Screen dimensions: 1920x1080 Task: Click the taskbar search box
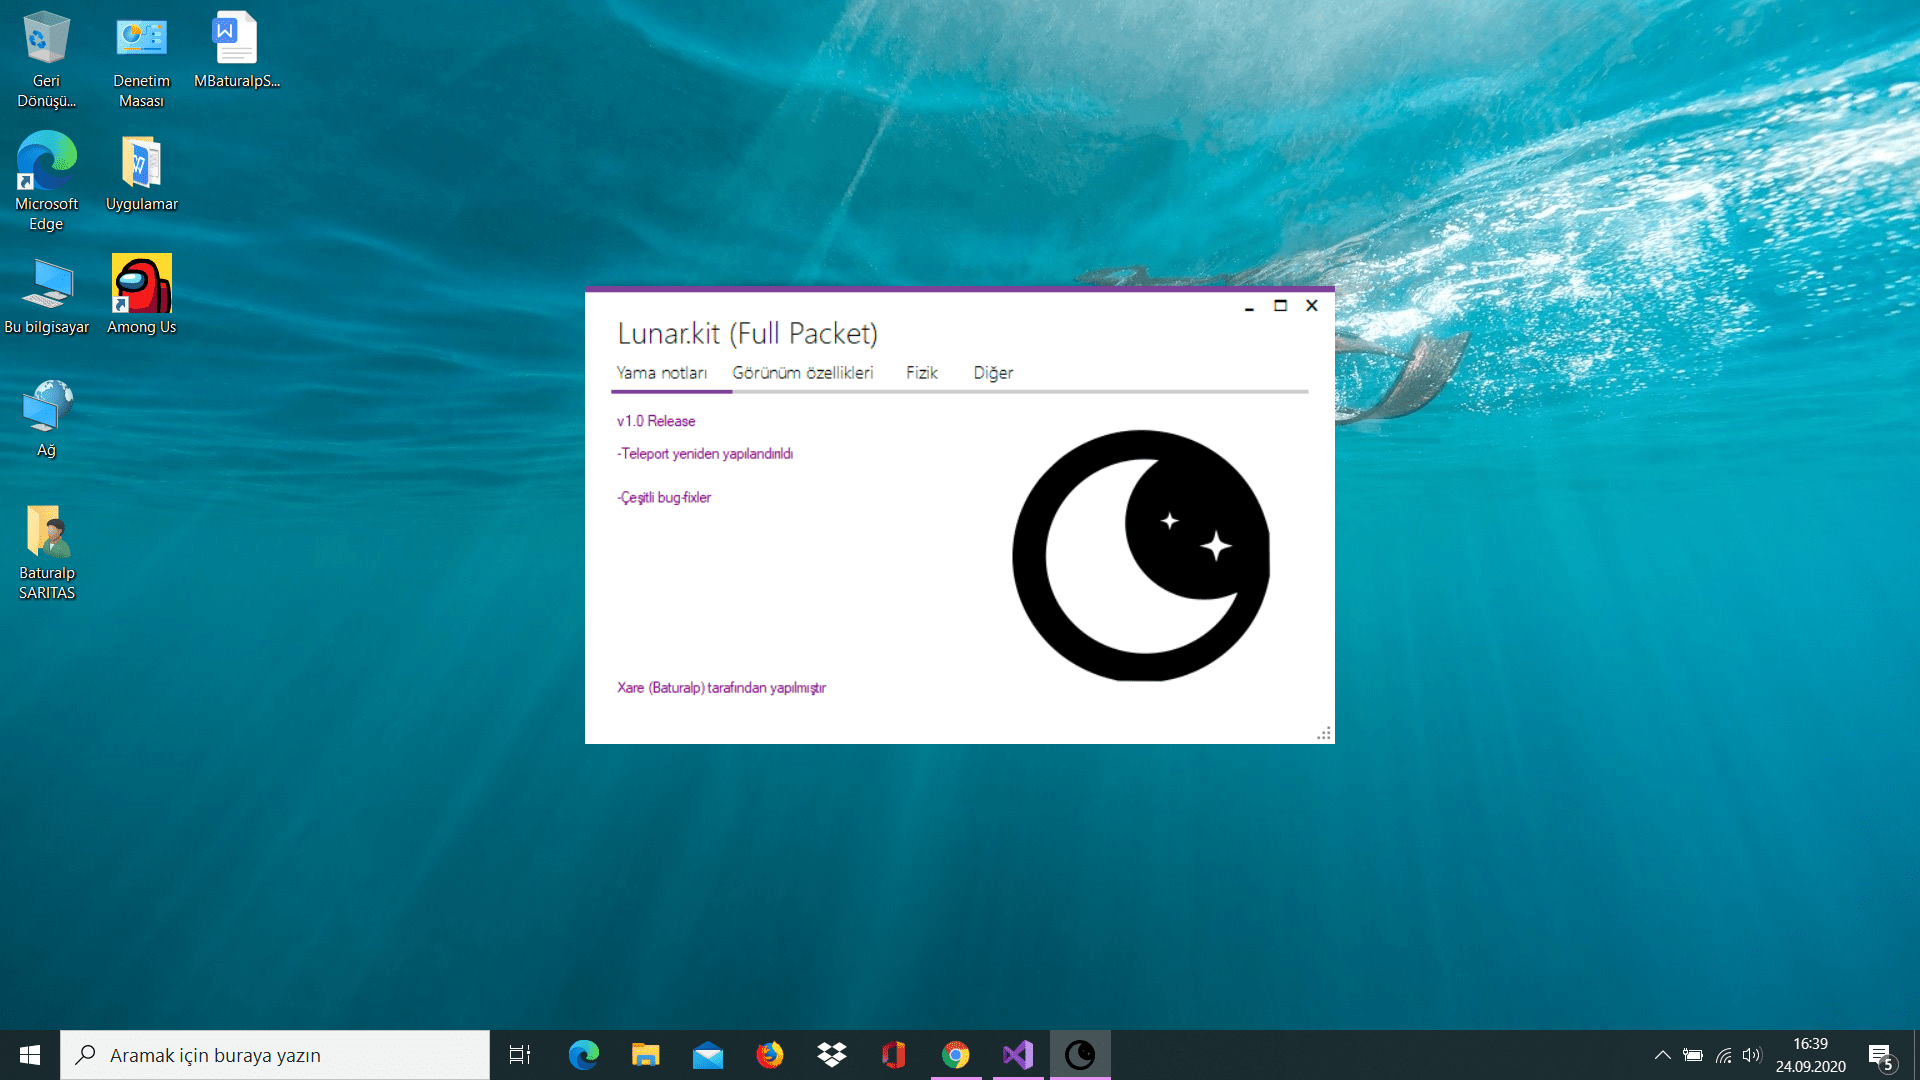[275, 1055]
